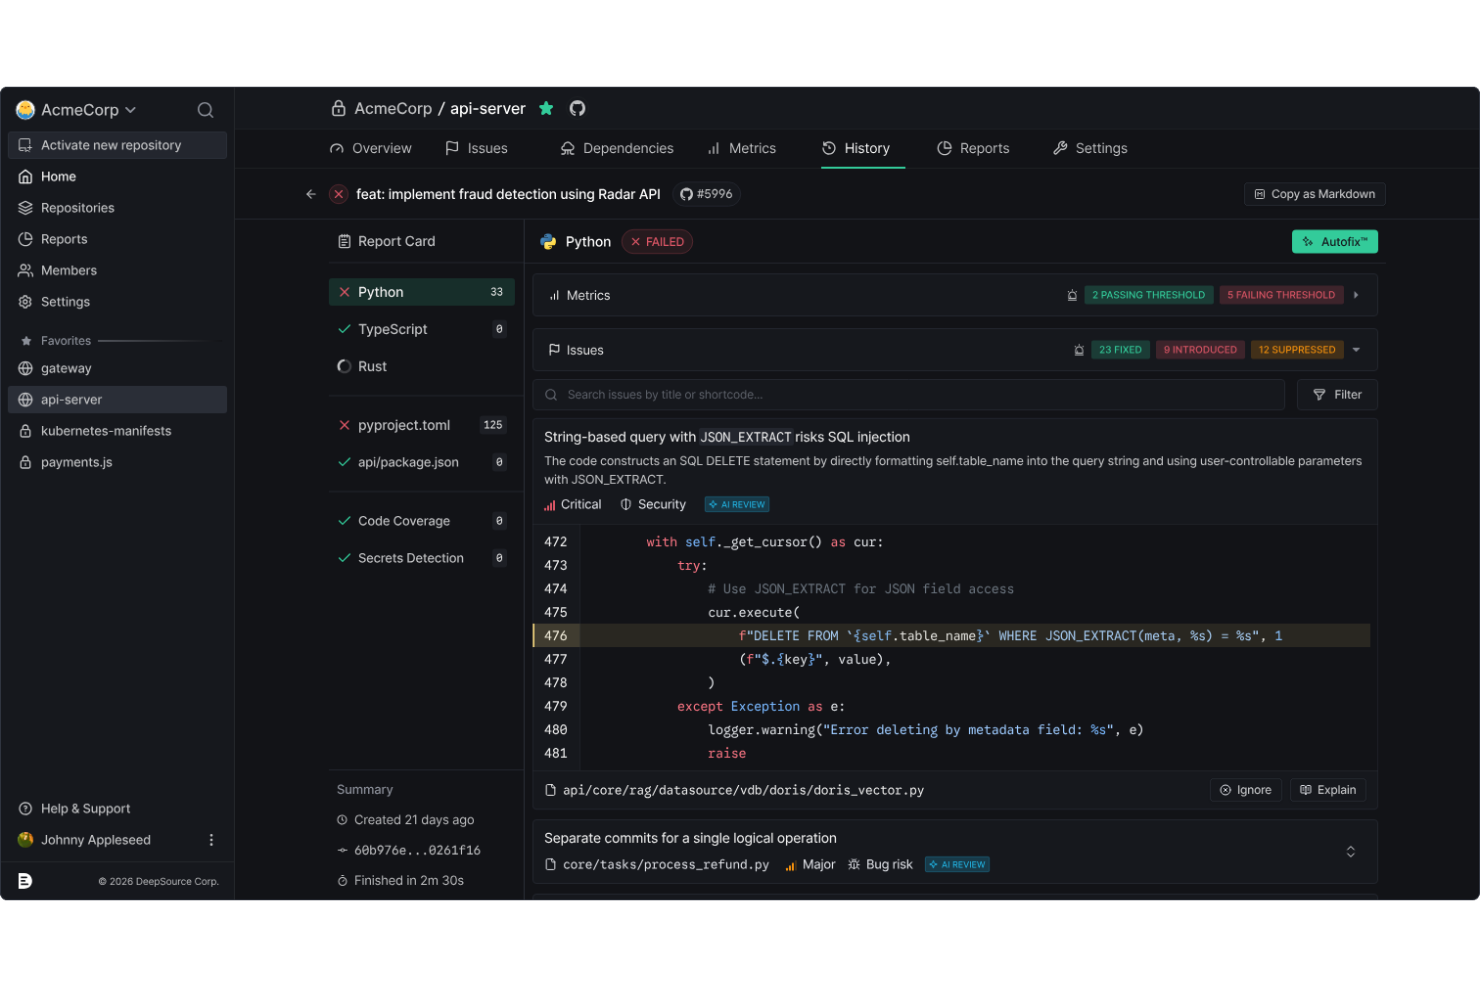Image resolution: width=1480 pixels, height=987 pixels.
Task: Click the red failed status icon by the title
Action: pos(339,194)
